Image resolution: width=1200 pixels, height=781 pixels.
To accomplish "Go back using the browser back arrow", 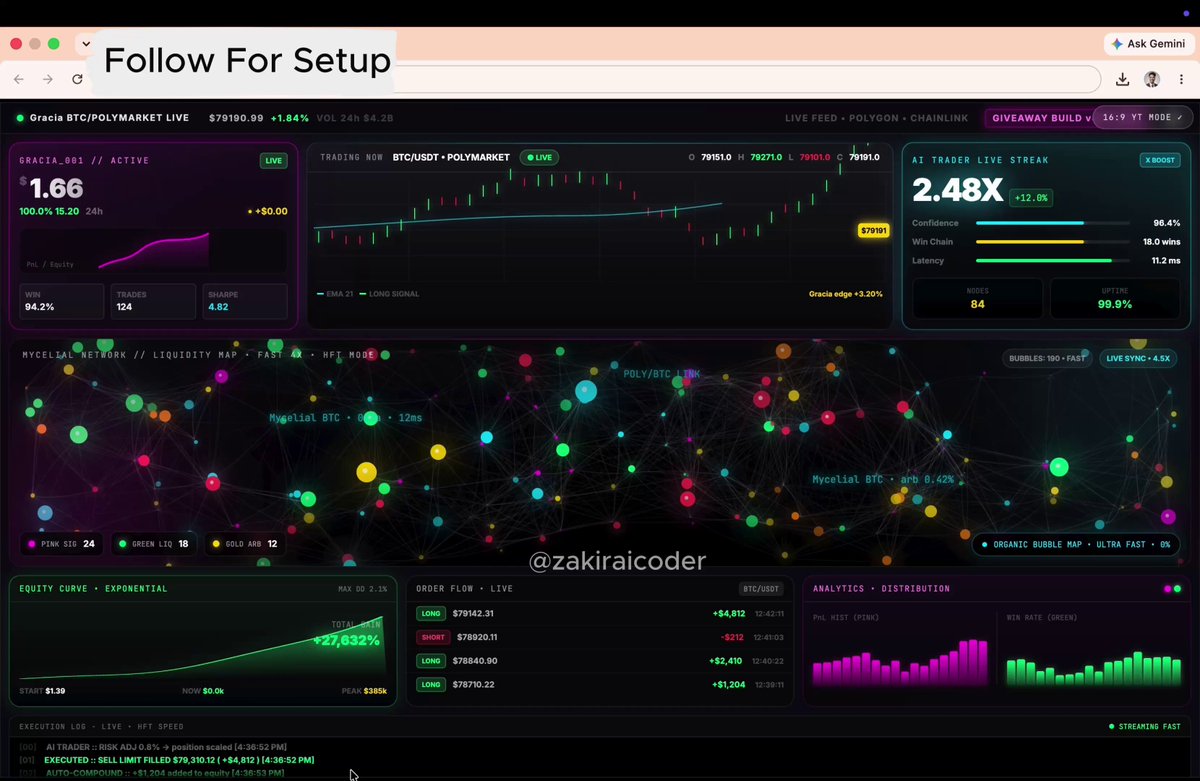I will (19, 79).
